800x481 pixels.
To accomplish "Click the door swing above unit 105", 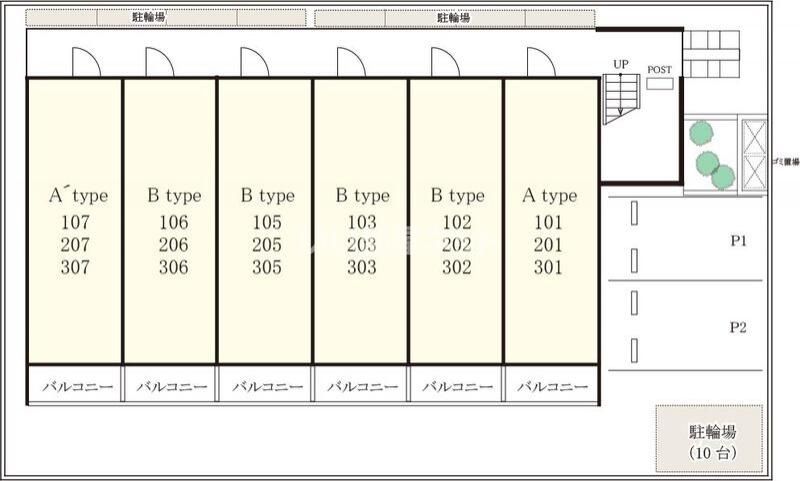I will click(x=255, y=62).
